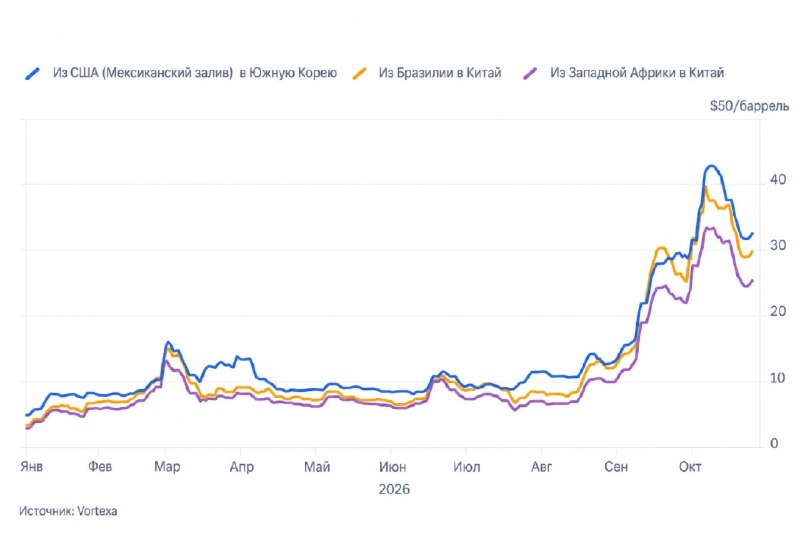Toggle the US Gulf to South Korea series legend
This screenshot has width=800, height=533.
(x=182, y=73)
